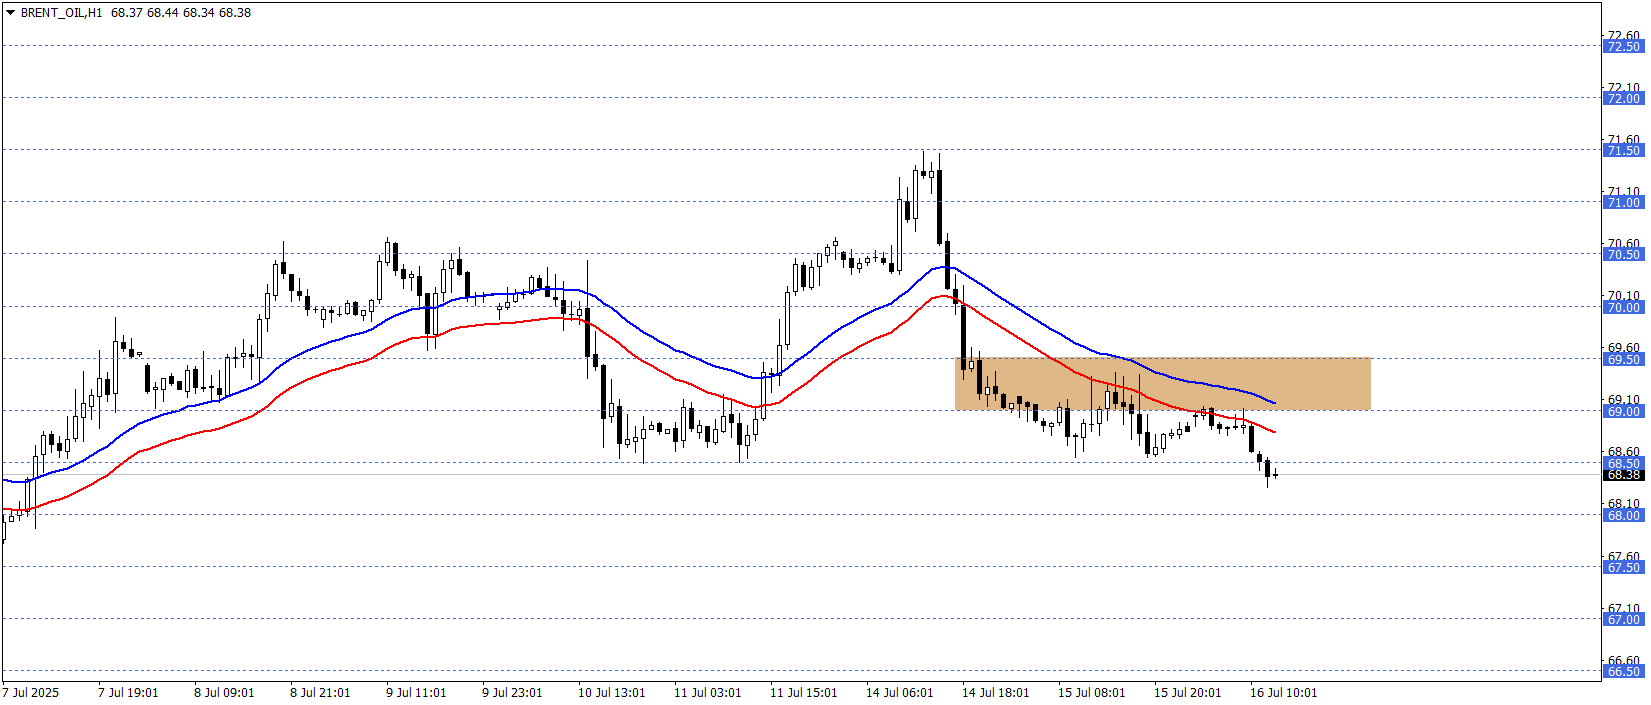
Task: Click the 11 Jul 15:01 time label
Action: click(x=803, y=692)
